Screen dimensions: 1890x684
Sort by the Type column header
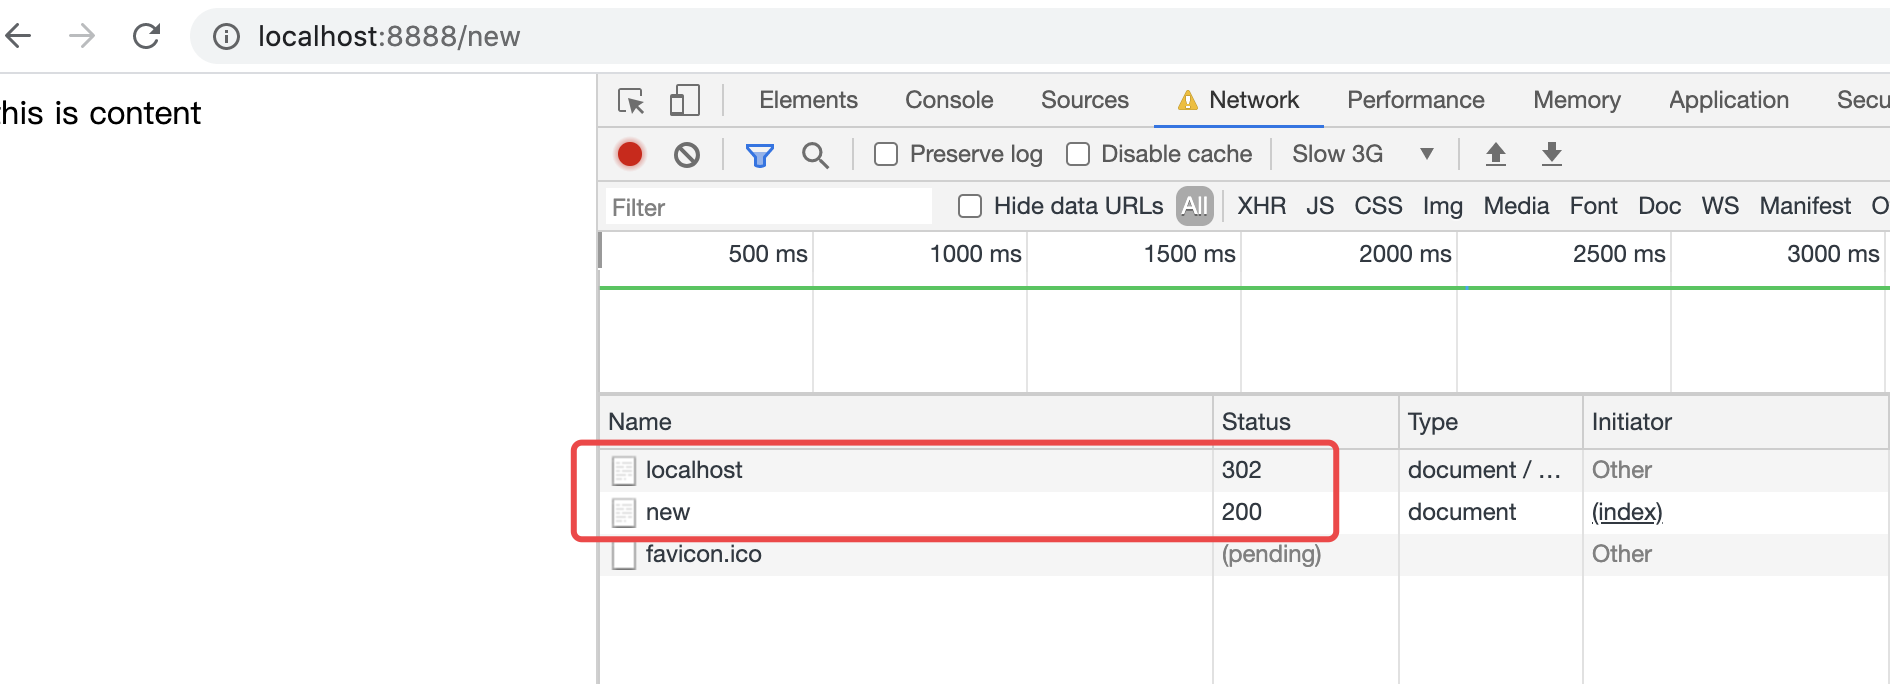(x=1491, y=422)
